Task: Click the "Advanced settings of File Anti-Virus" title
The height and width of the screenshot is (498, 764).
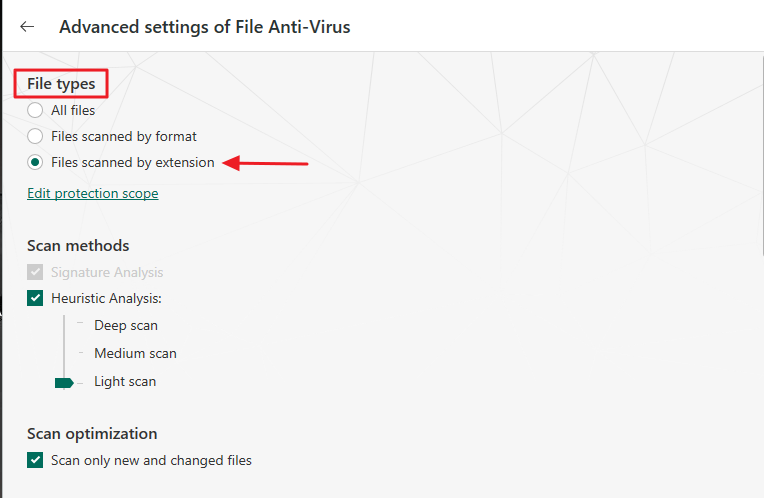Action: 205,27
